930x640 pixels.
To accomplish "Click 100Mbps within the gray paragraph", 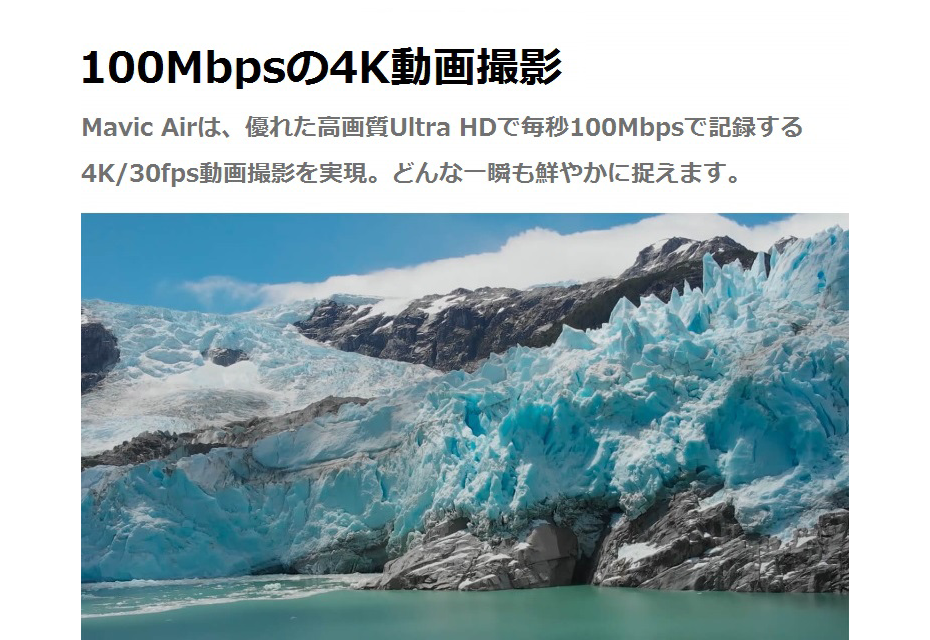I will (626, 128).
